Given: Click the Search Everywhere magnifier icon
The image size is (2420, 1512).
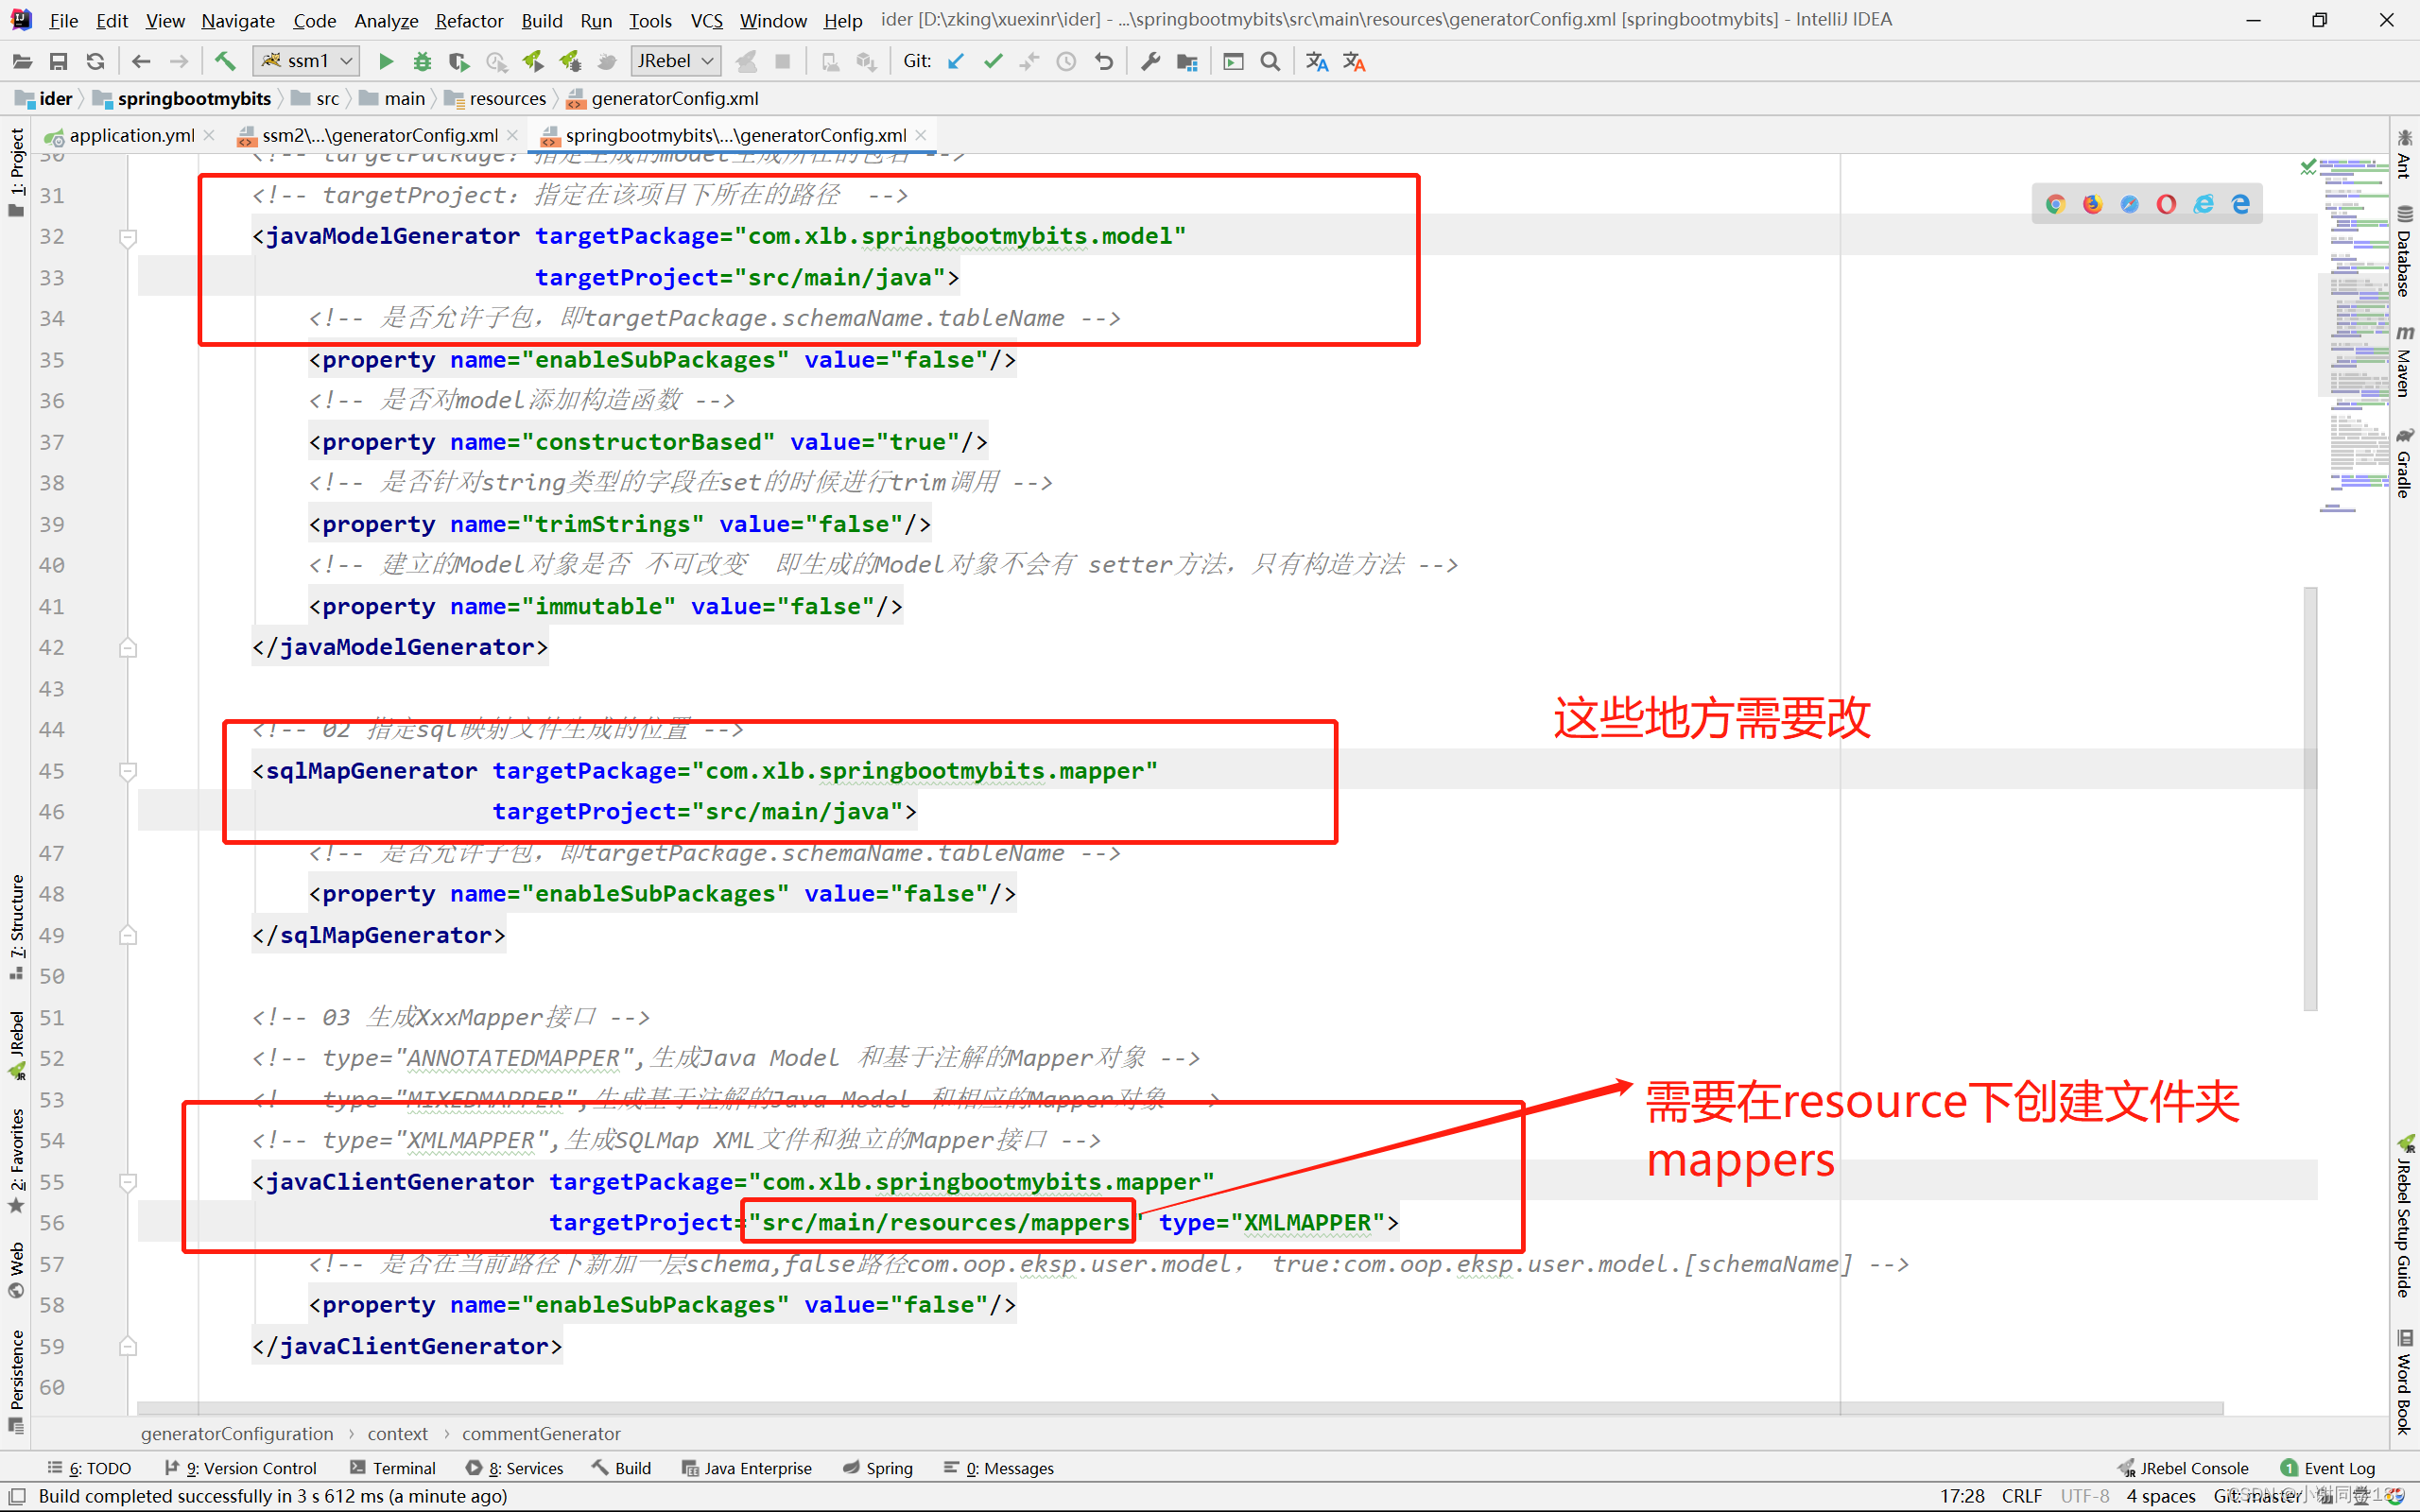Looking at the screenshot, I should click(1270, 62).
